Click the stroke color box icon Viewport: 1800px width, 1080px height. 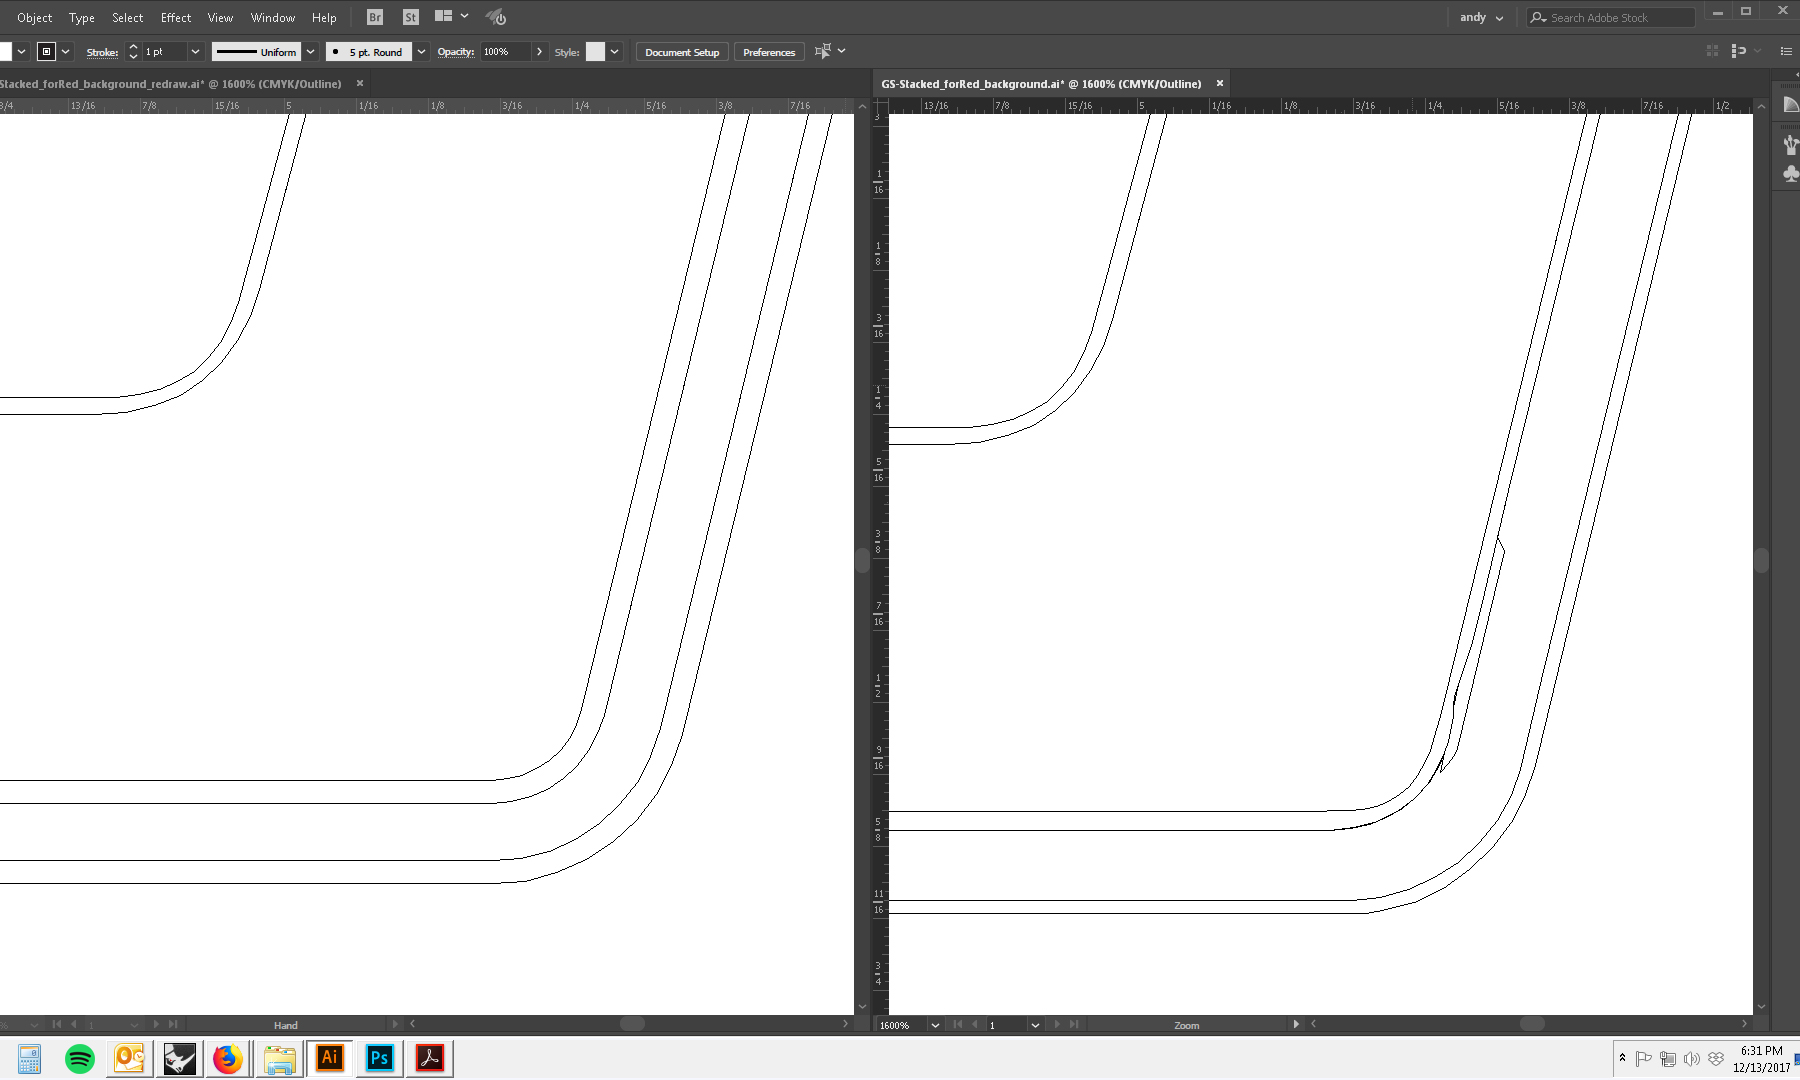pos(46,51)
